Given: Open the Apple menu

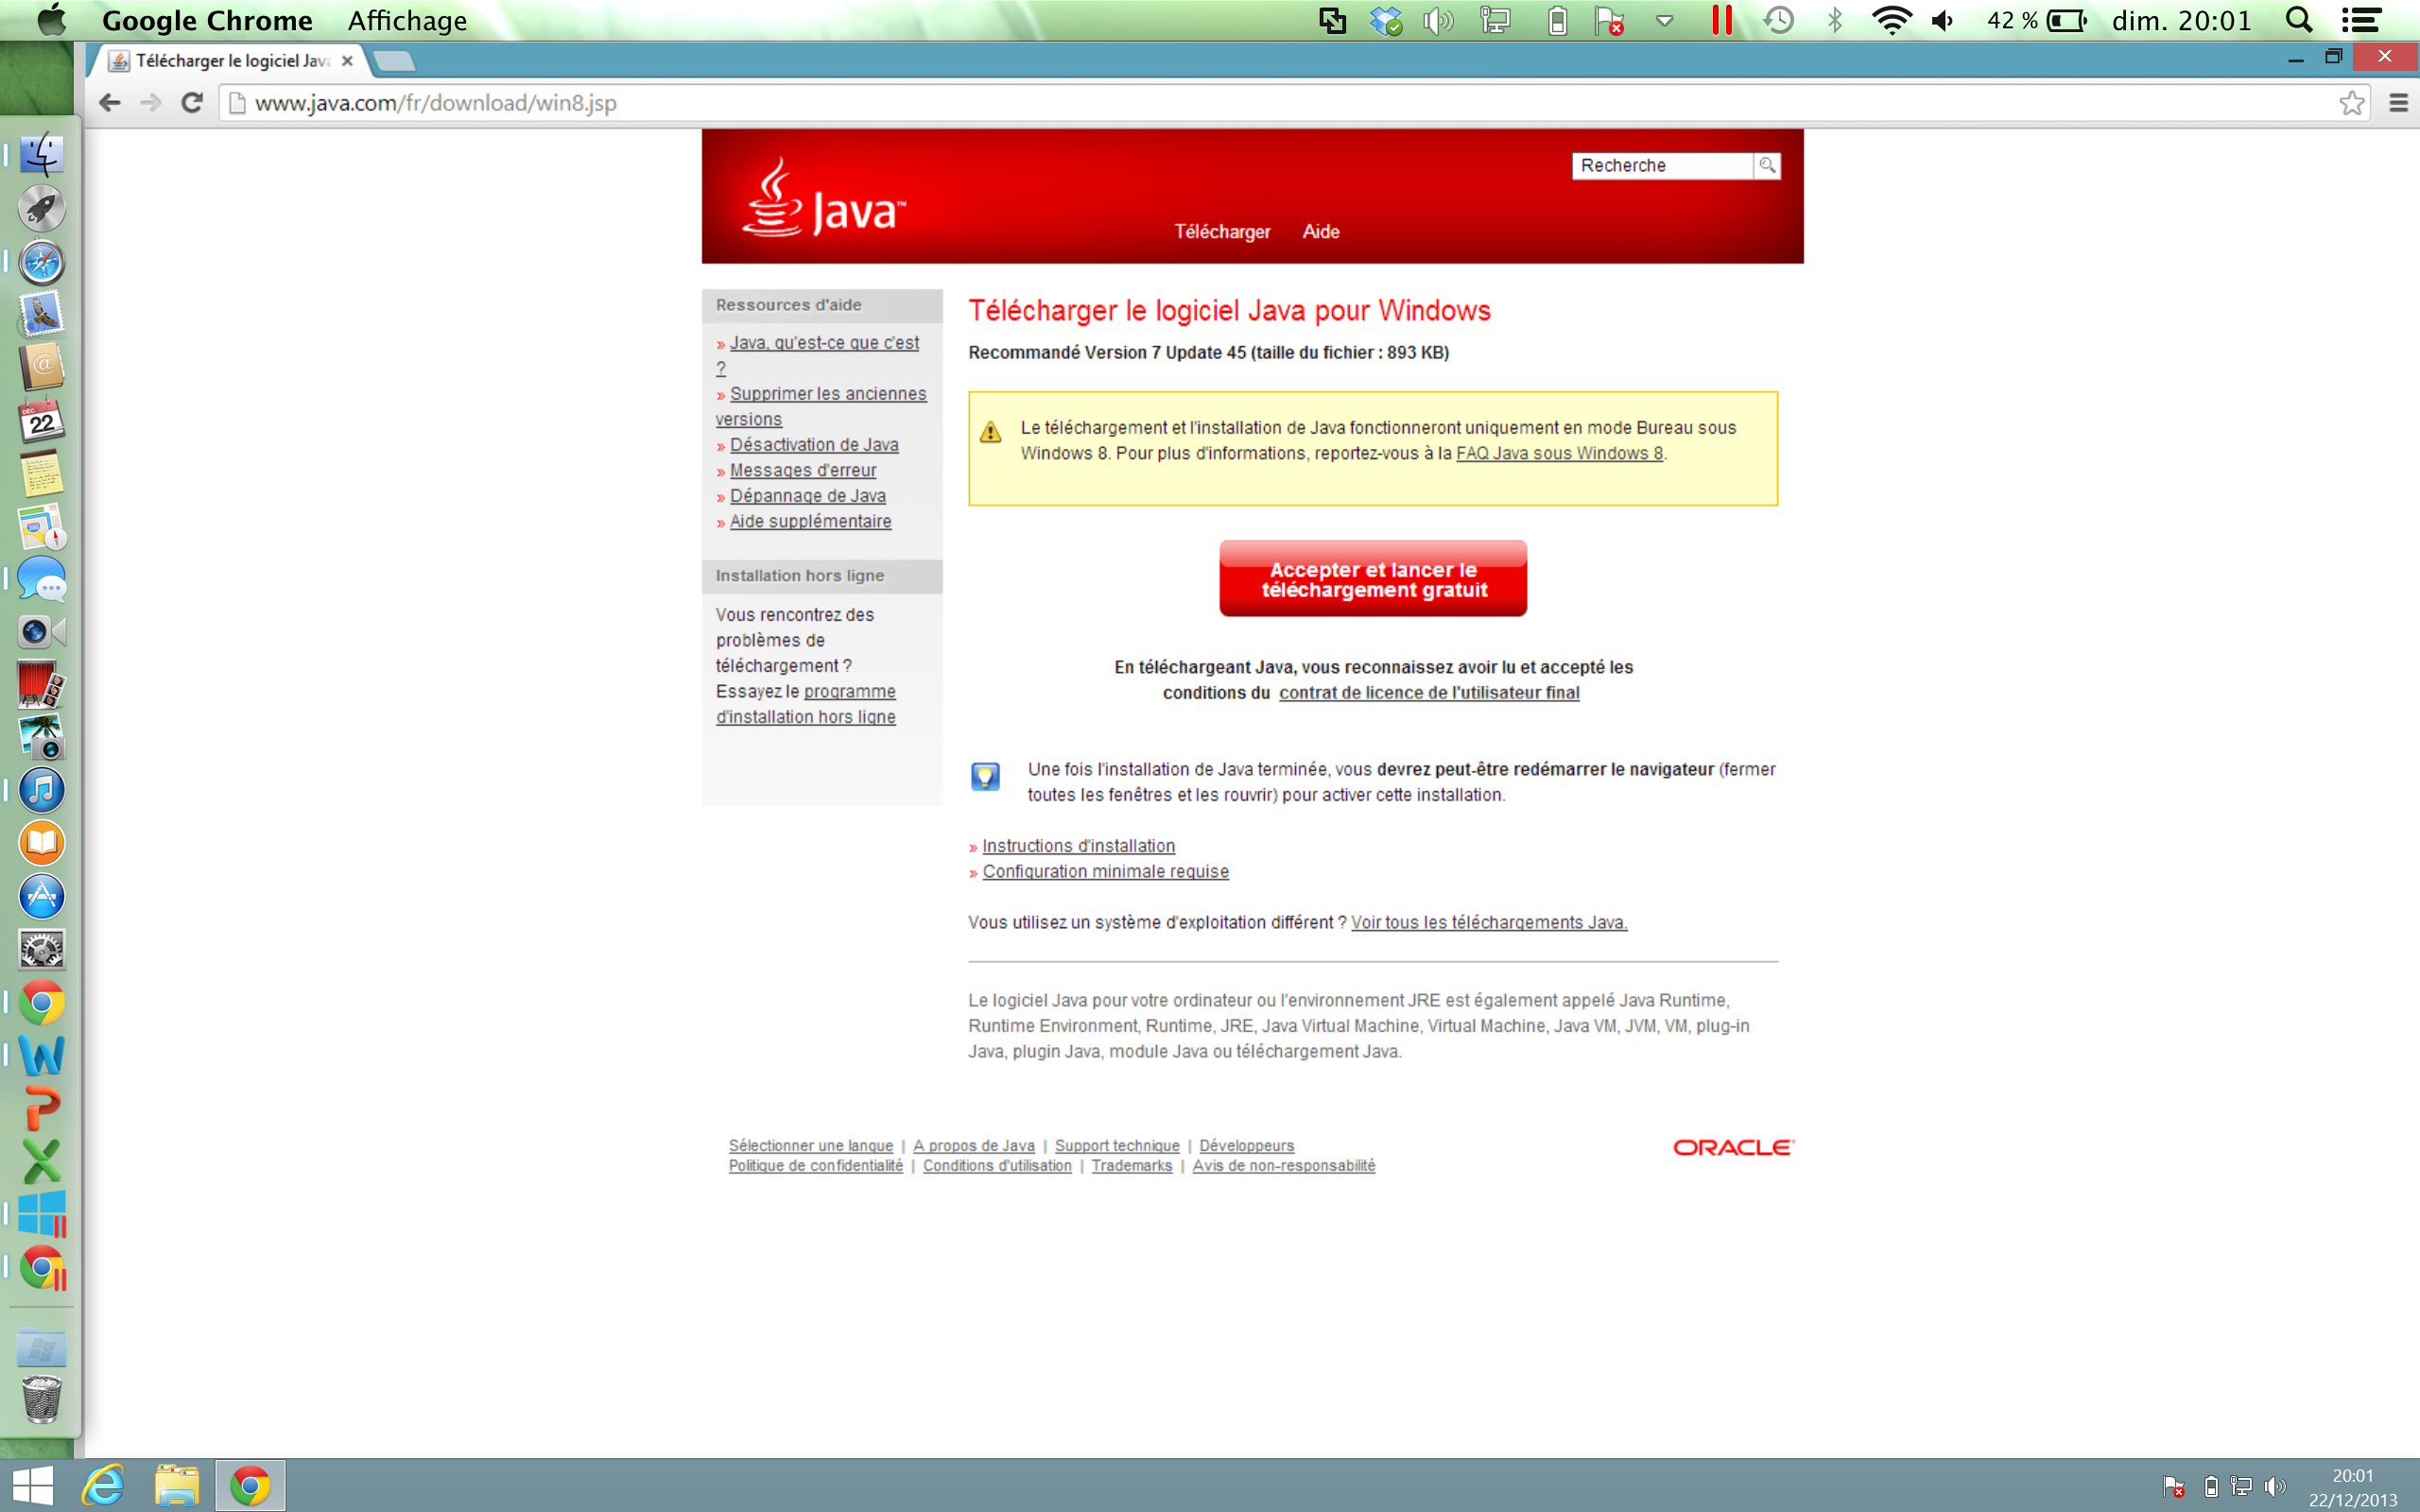Looking at the screenshot, I should point(50,20).
